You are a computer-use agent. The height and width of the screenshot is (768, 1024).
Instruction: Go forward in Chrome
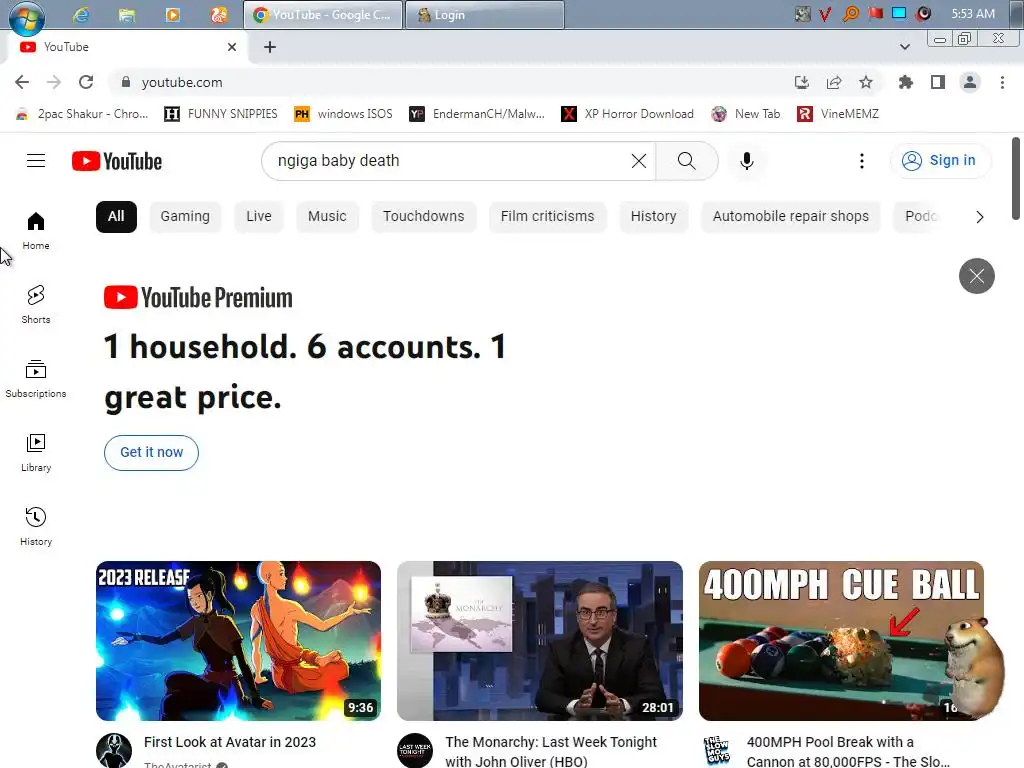[54, 82]
